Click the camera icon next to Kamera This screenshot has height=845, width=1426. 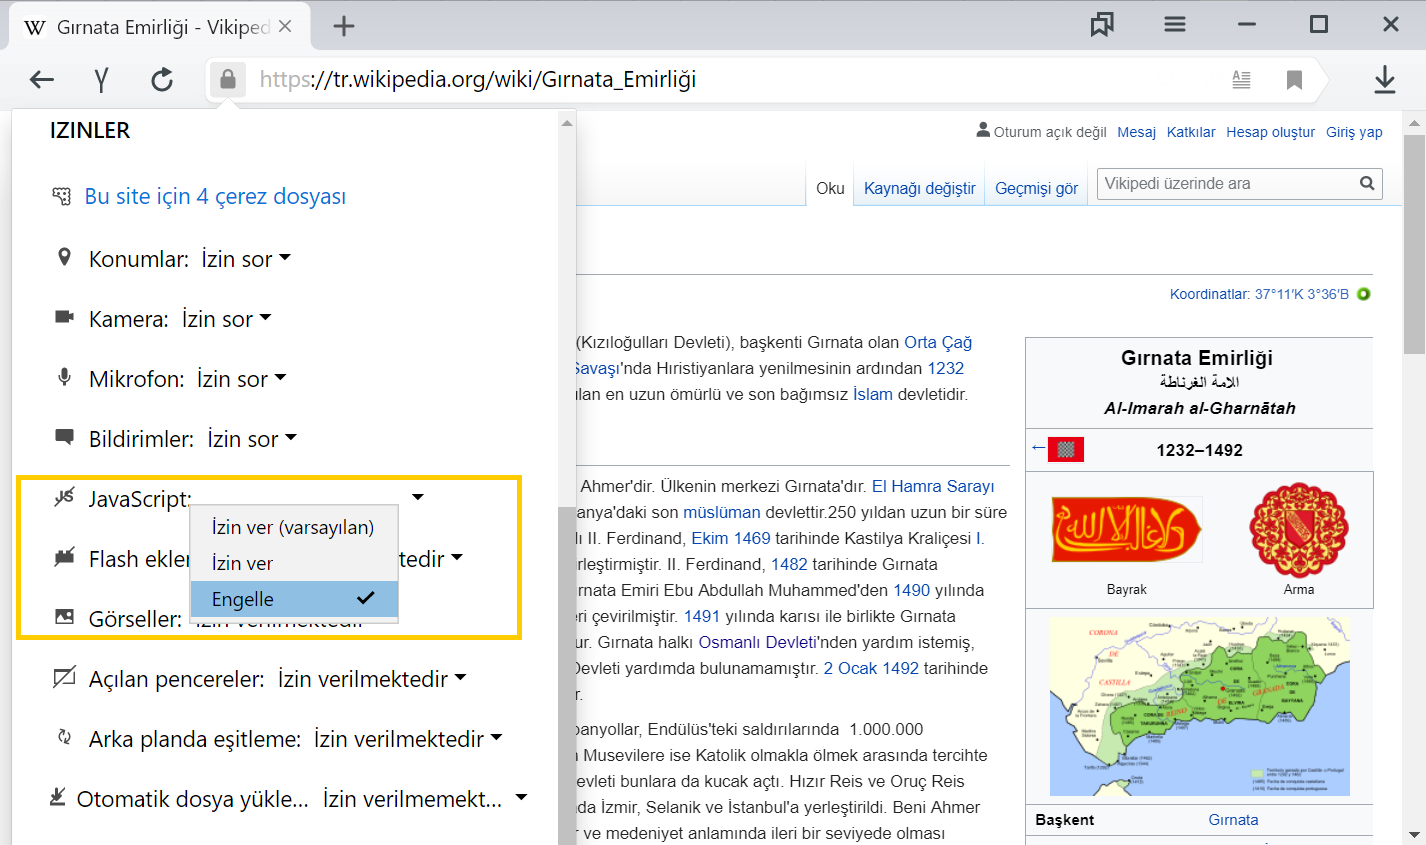click(x=65, y=318)
